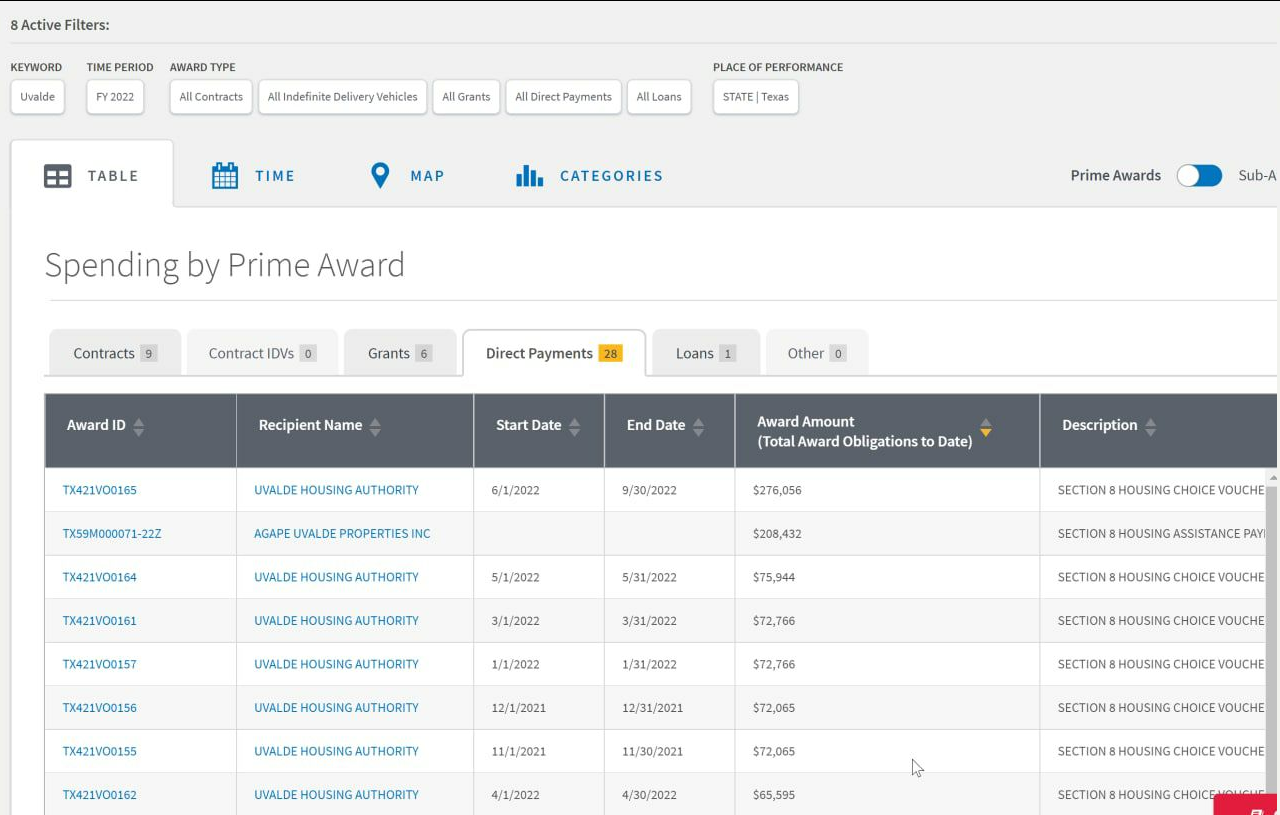Open award TX421VO0162

(x=99, y=795)
